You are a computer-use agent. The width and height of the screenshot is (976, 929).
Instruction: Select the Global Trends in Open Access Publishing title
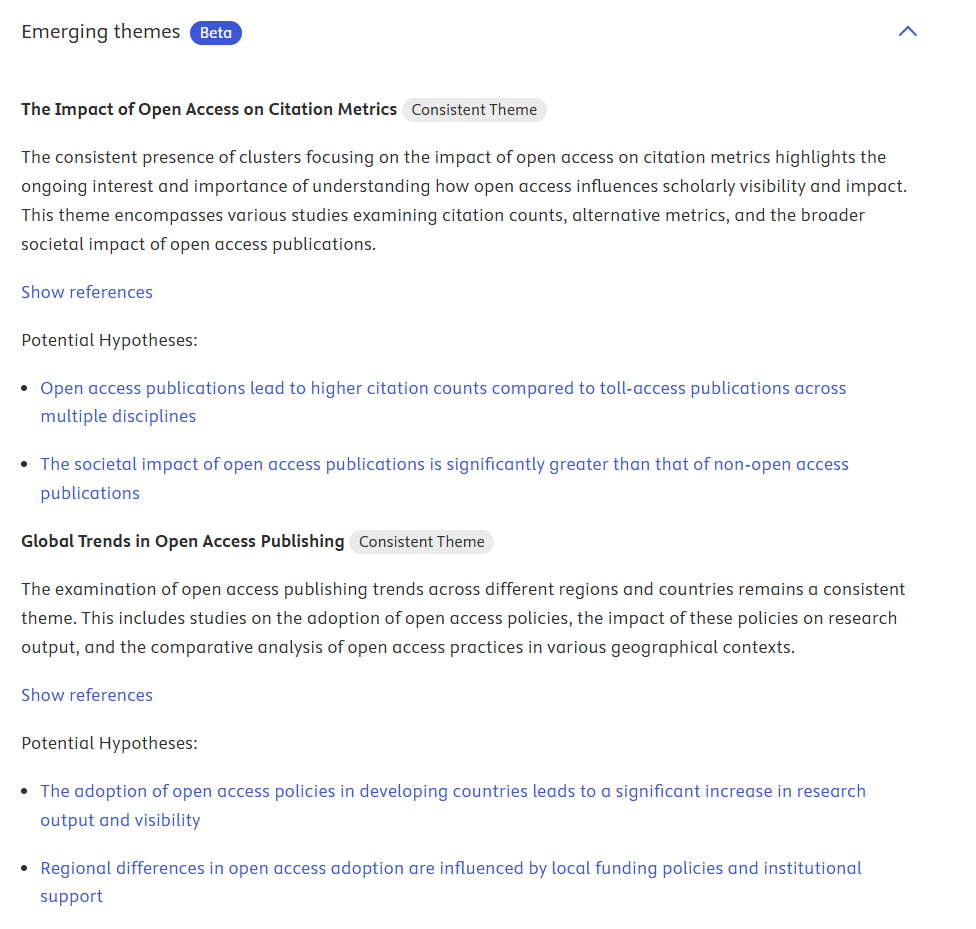coord(183,542)
